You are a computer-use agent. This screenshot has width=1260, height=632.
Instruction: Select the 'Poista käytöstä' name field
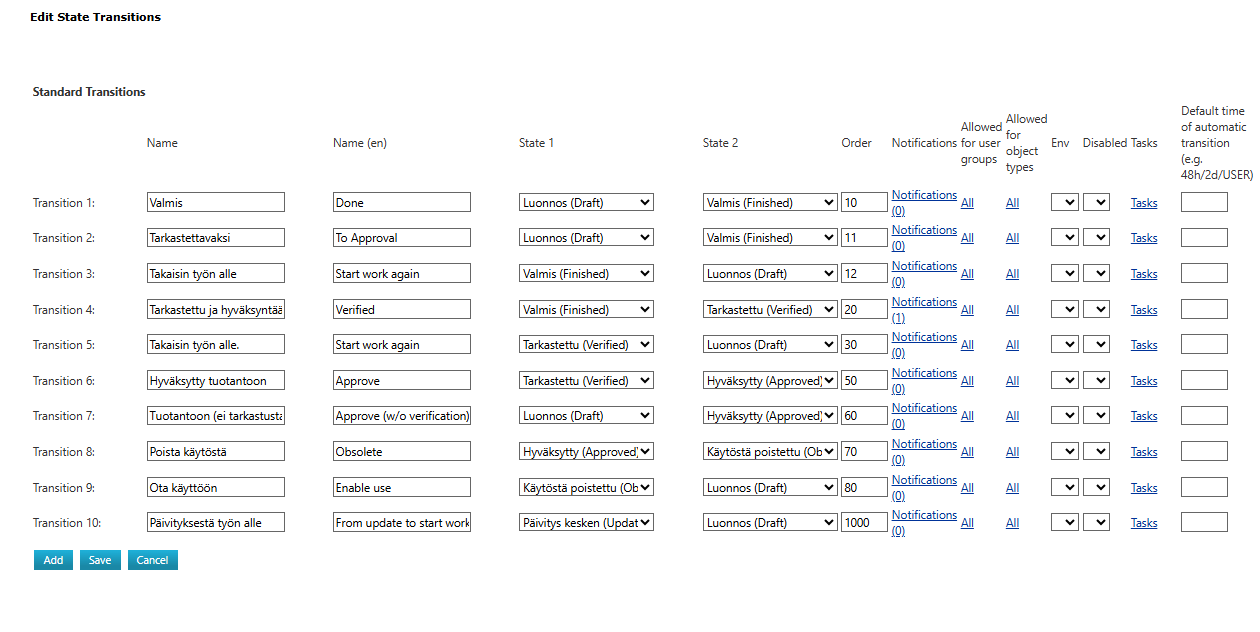215,452
